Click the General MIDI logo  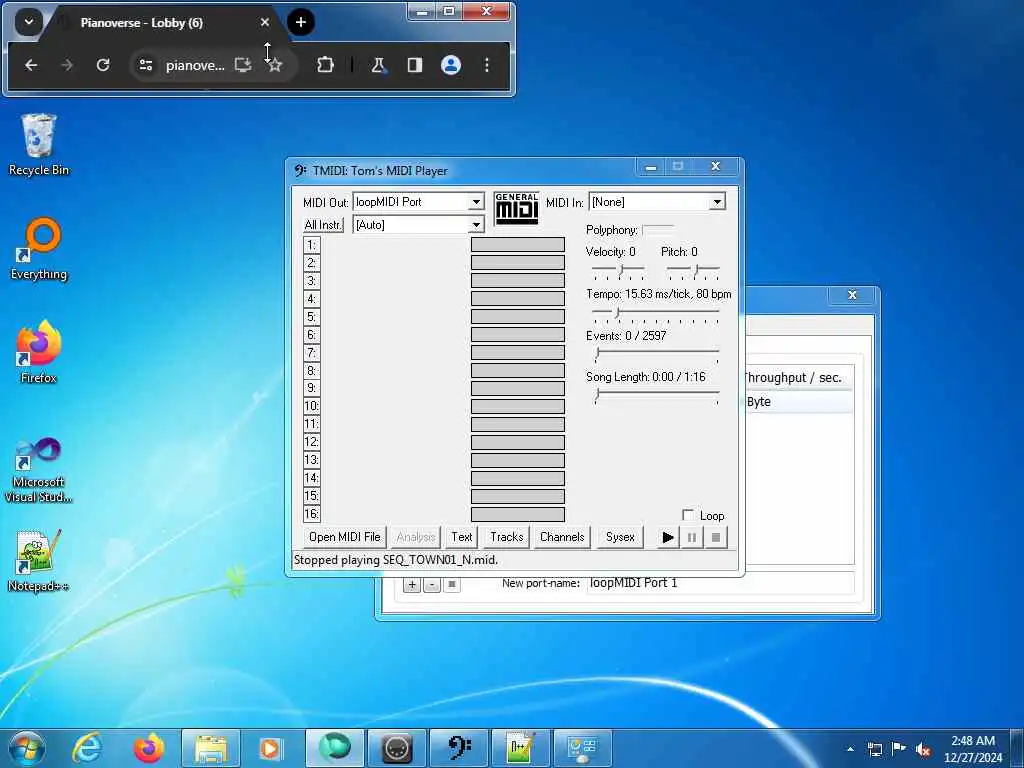pyautogui.click(x=517, y=208)
